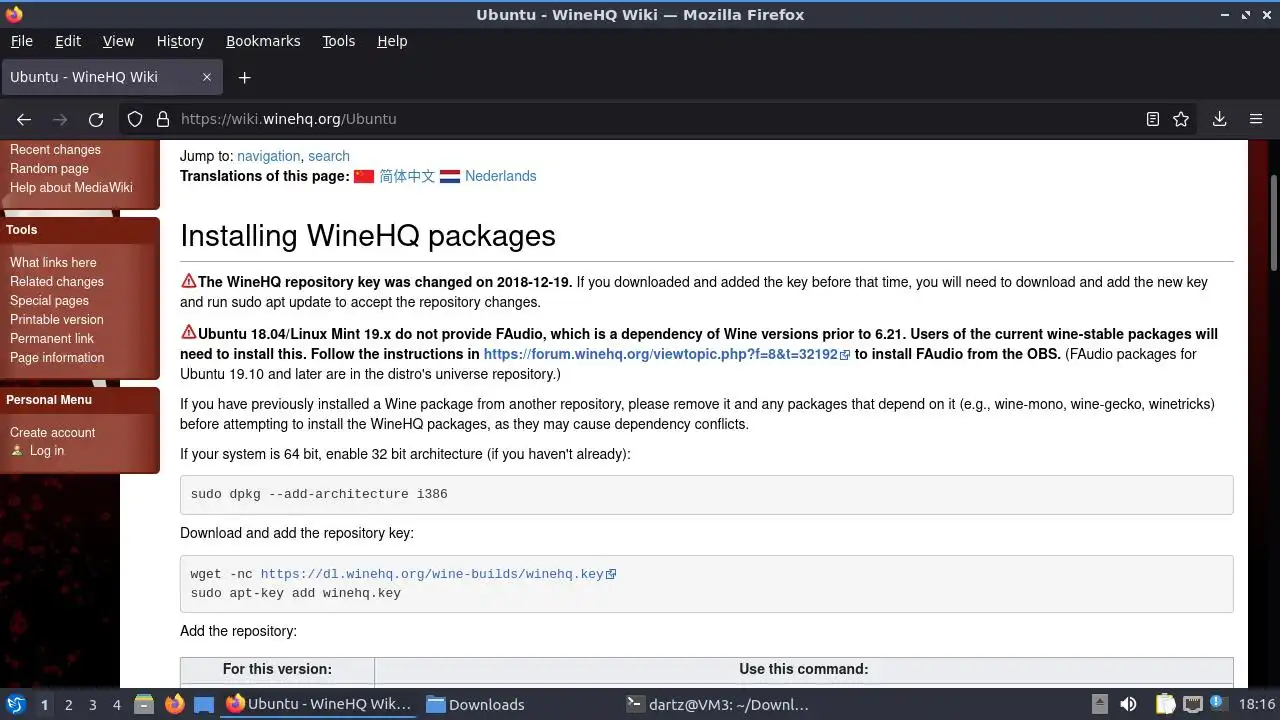Open the Firefox hamburger application menu
The width and height of the screenshot is (1280, 720).
click(x=1256, y=119)
